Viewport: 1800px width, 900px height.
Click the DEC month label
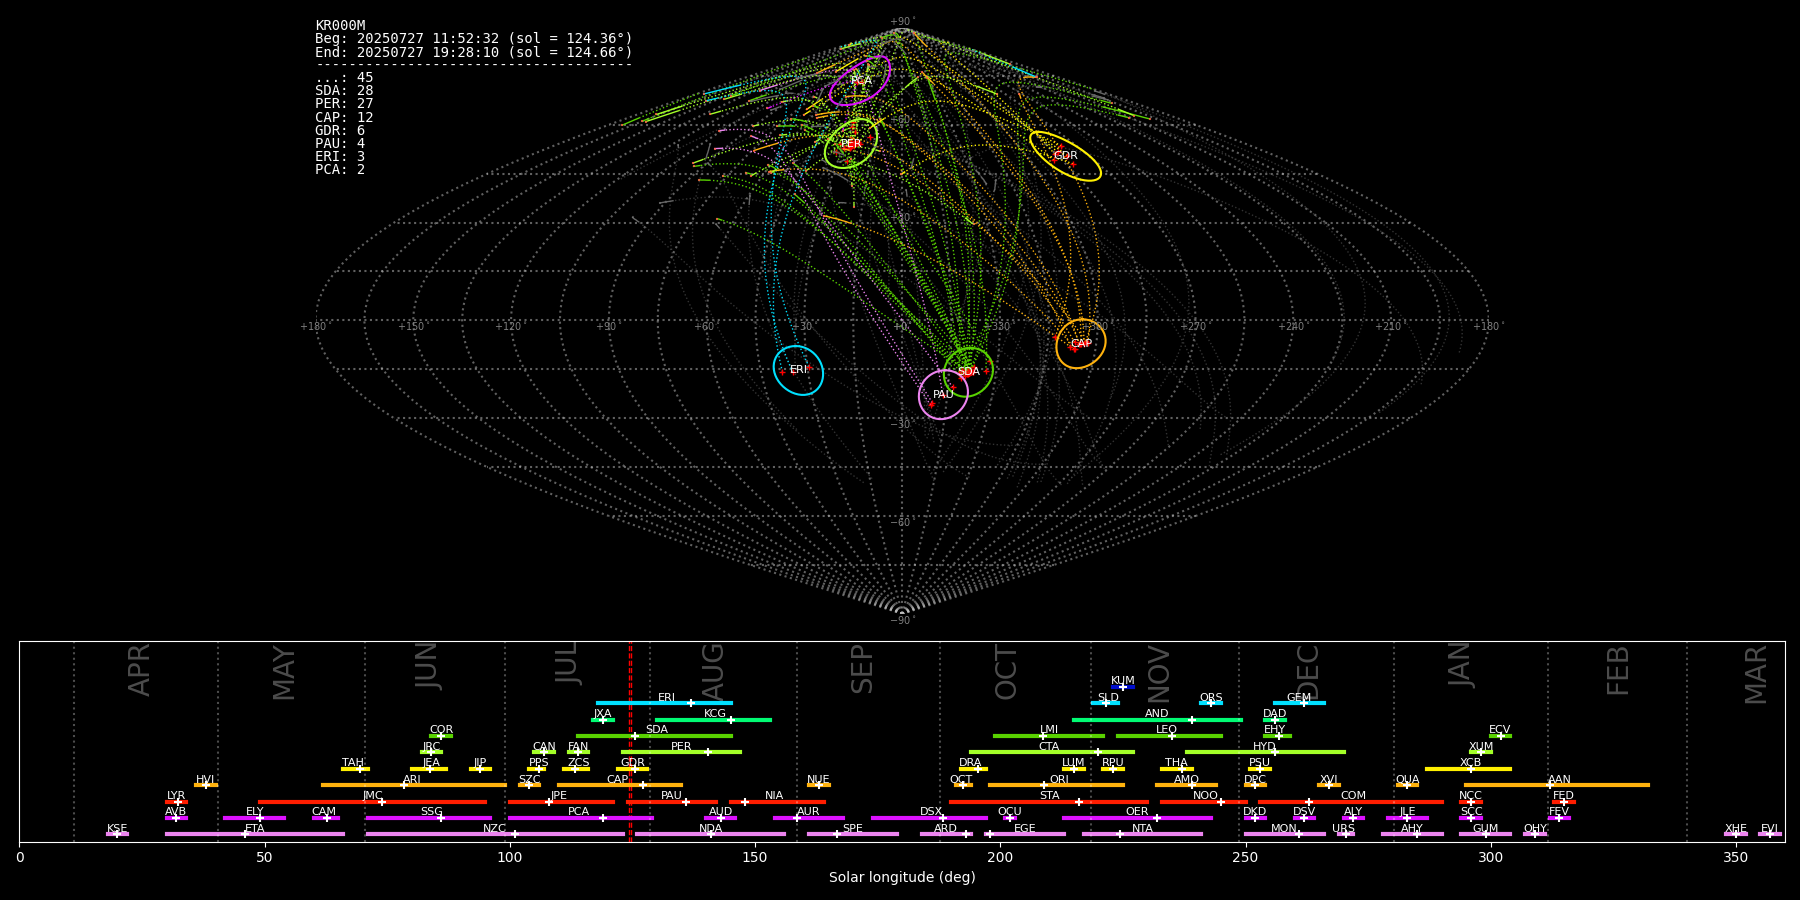coord(1308,672)
